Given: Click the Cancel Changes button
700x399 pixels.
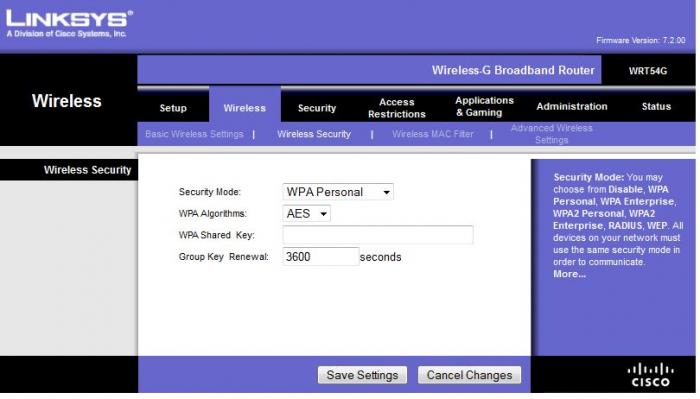Looking at the screenshot, I should coord(469,375).
